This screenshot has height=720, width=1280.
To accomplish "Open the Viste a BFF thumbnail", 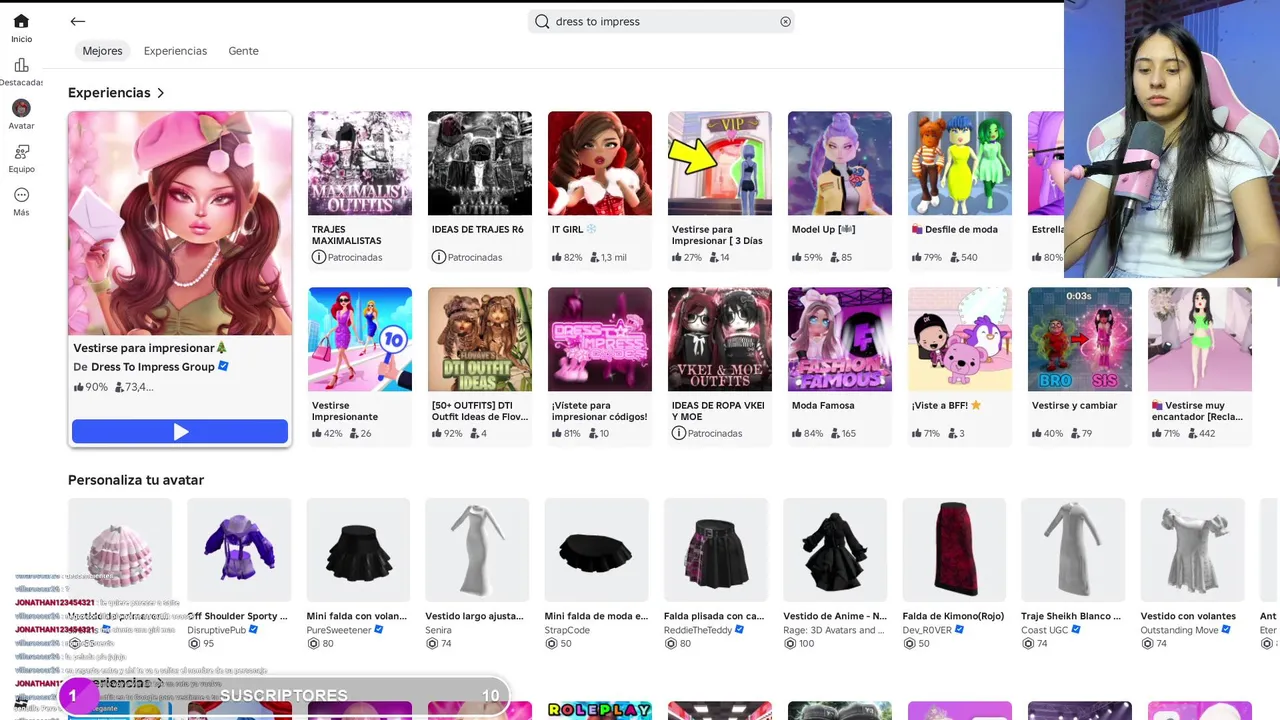I will click(x=960, y=339).
